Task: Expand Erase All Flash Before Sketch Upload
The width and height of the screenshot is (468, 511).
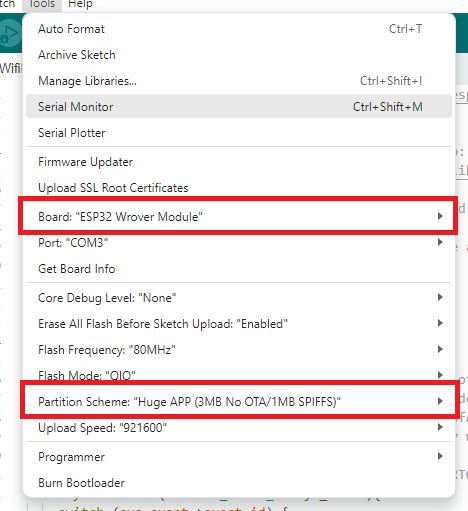Action: (239, 324)
